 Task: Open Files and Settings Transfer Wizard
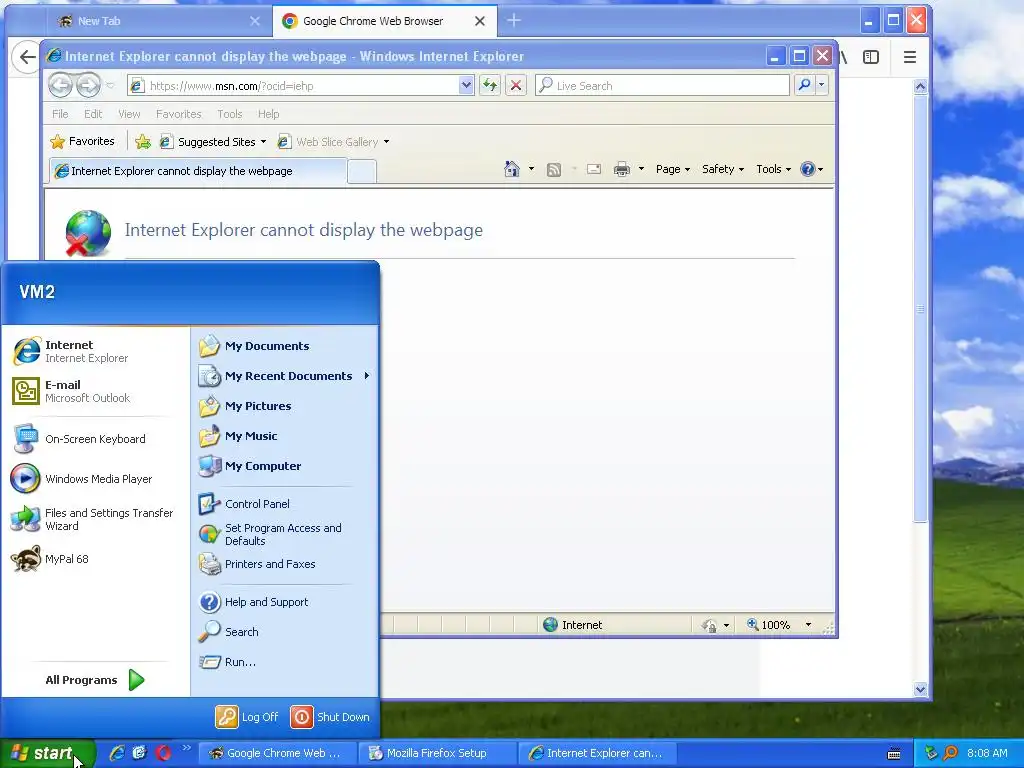point(93,519)
